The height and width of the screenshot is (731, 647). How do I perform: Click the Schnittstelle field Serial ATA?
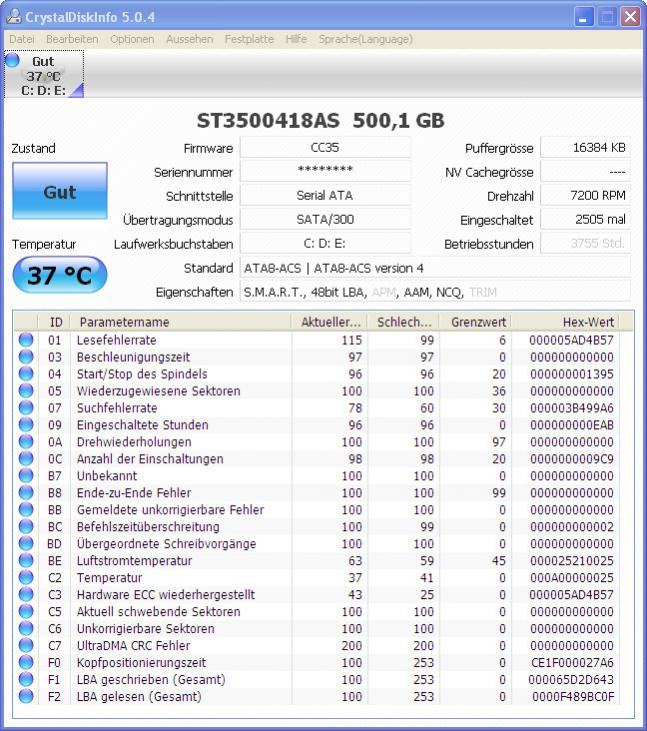click(x=325, y=195)
